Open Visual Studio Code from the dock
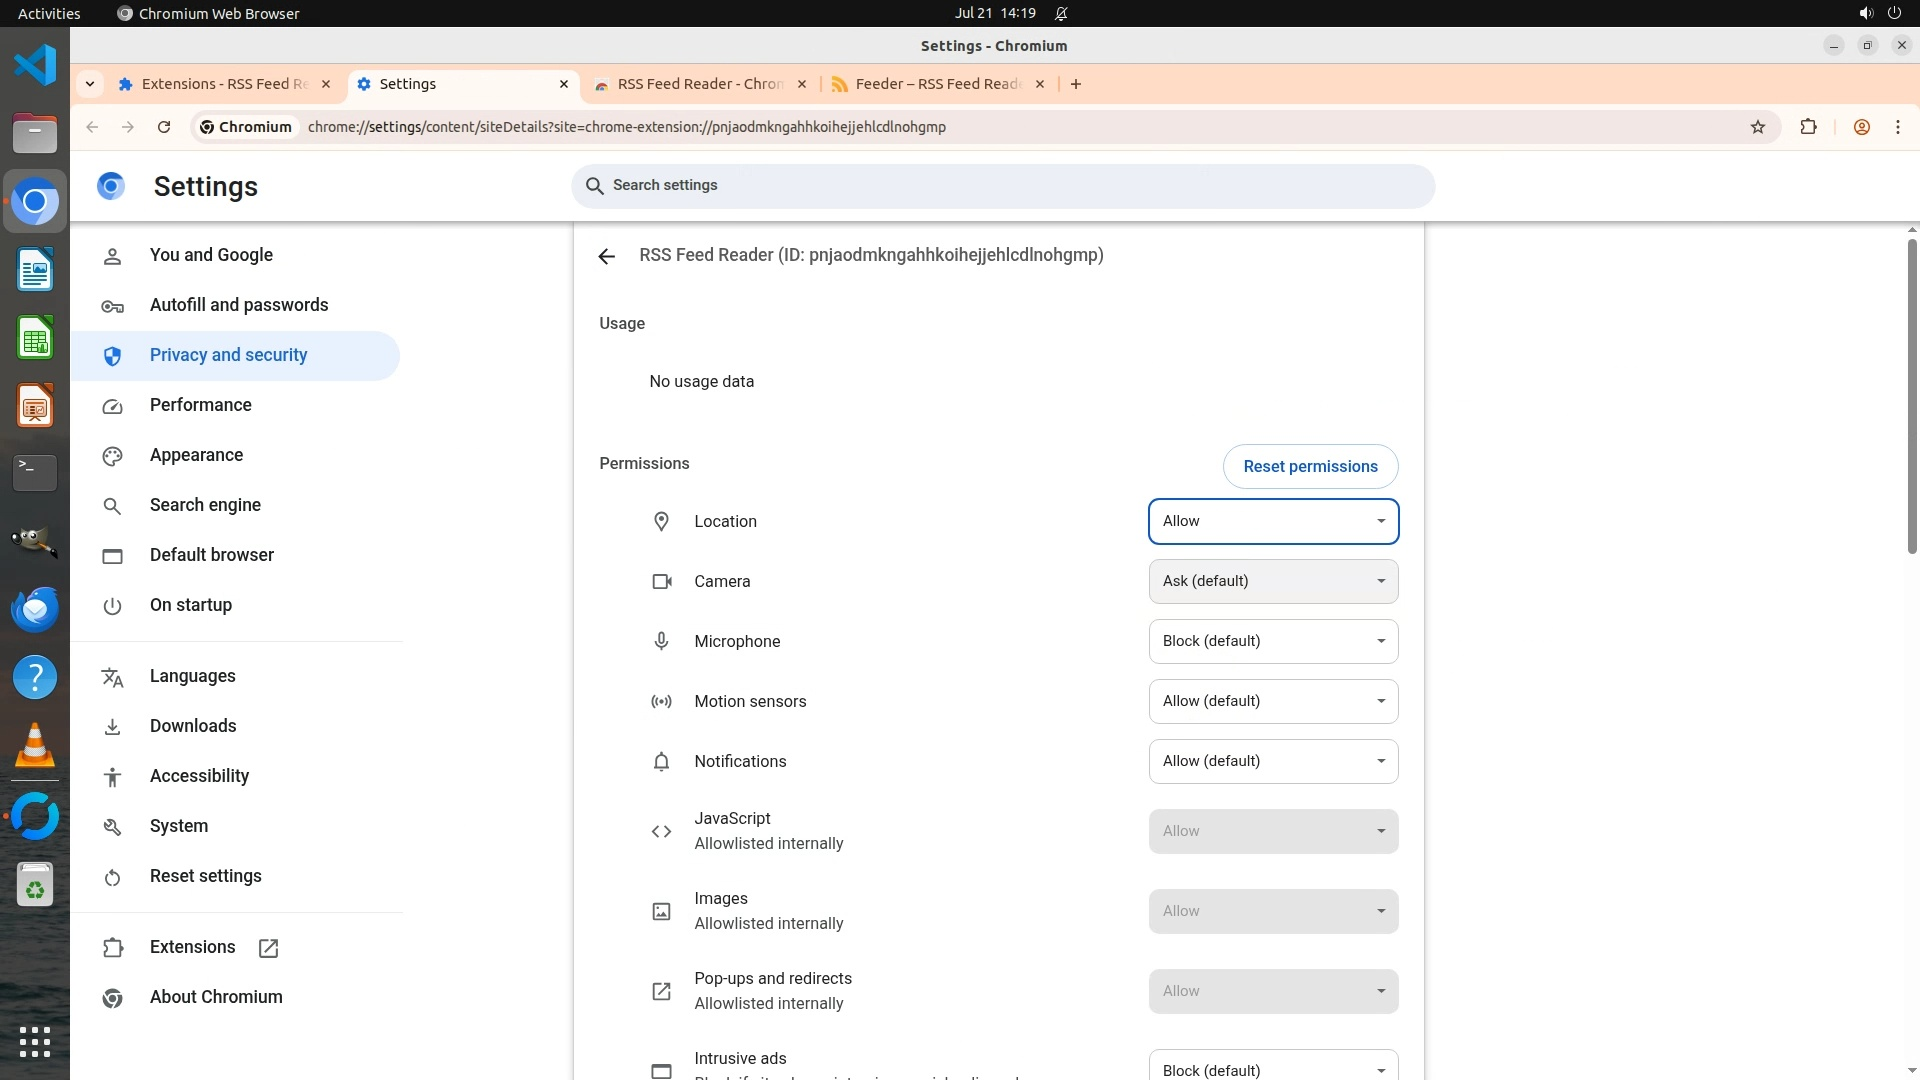Screen dimensions: 1920x1080 pos(35,65)
